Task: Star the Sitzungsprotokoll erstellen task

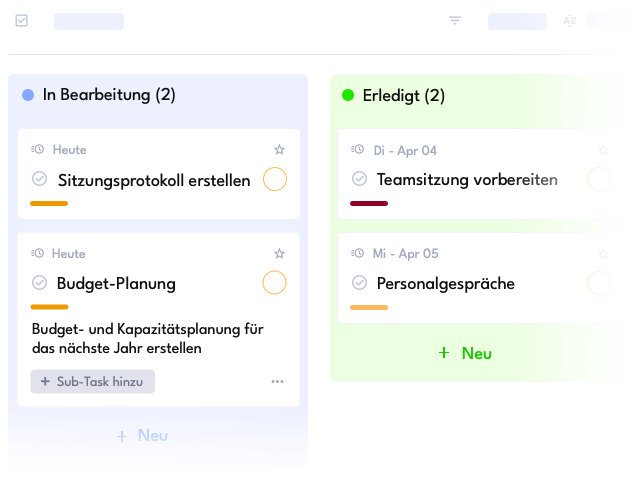Action: tap(279, 150)
